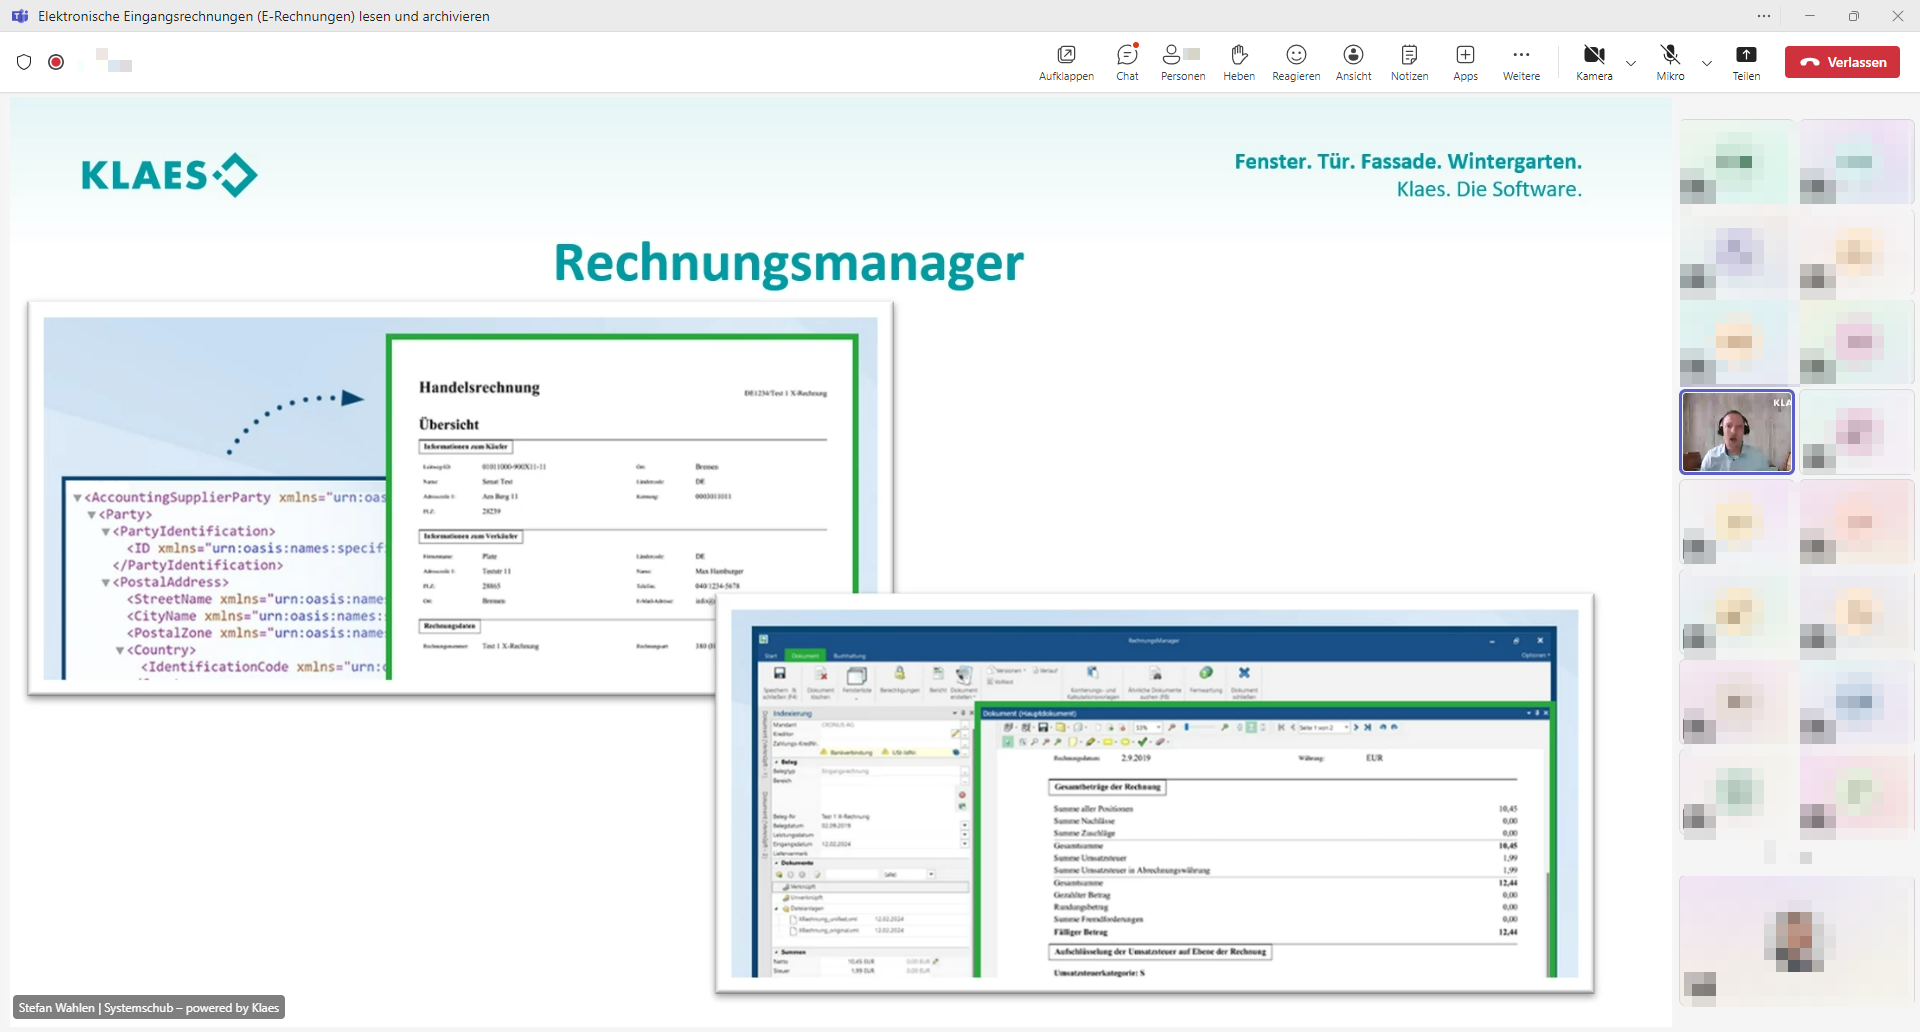Screen dimensions: 1920x1032
Task: Click the Rechnungsmanager slide heading
Action: click(788, 263)
